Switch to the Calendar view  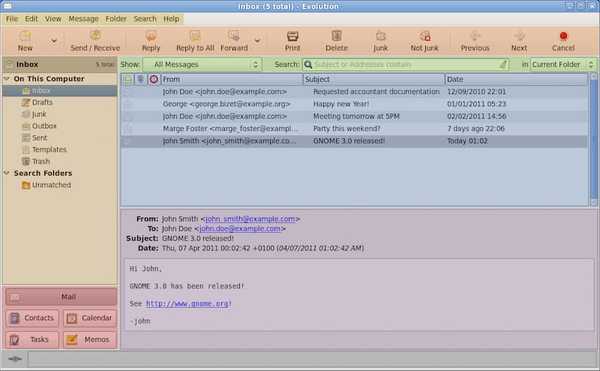click(90, 318)
